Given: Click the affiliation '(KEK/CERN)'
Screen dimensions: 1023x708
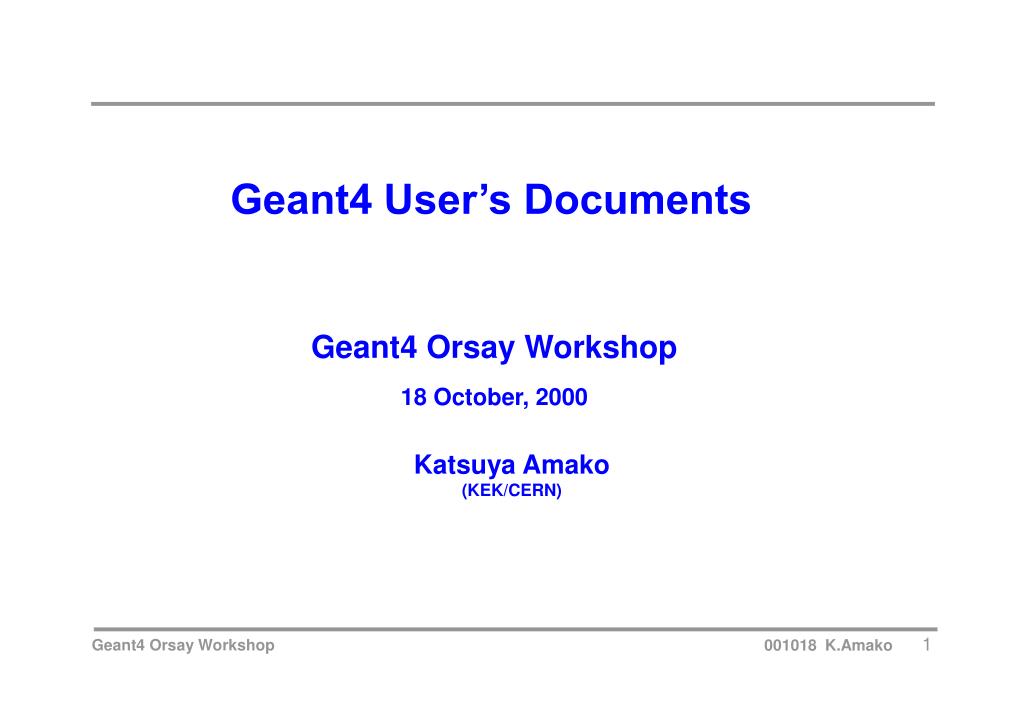Looking at the screenshot, I should pyautogui.click(x=512, y=491).
